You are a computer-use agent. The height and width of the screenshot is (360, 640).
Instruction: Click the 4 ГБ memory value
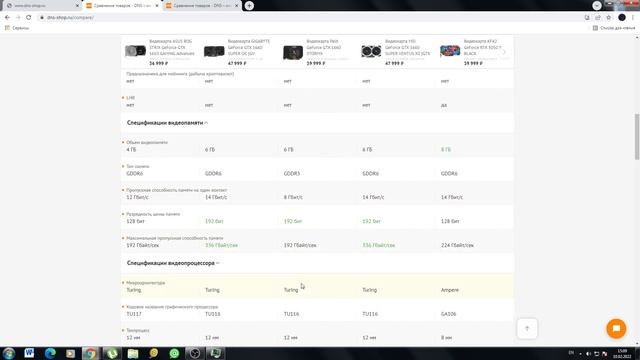click(x=131, y=150)
